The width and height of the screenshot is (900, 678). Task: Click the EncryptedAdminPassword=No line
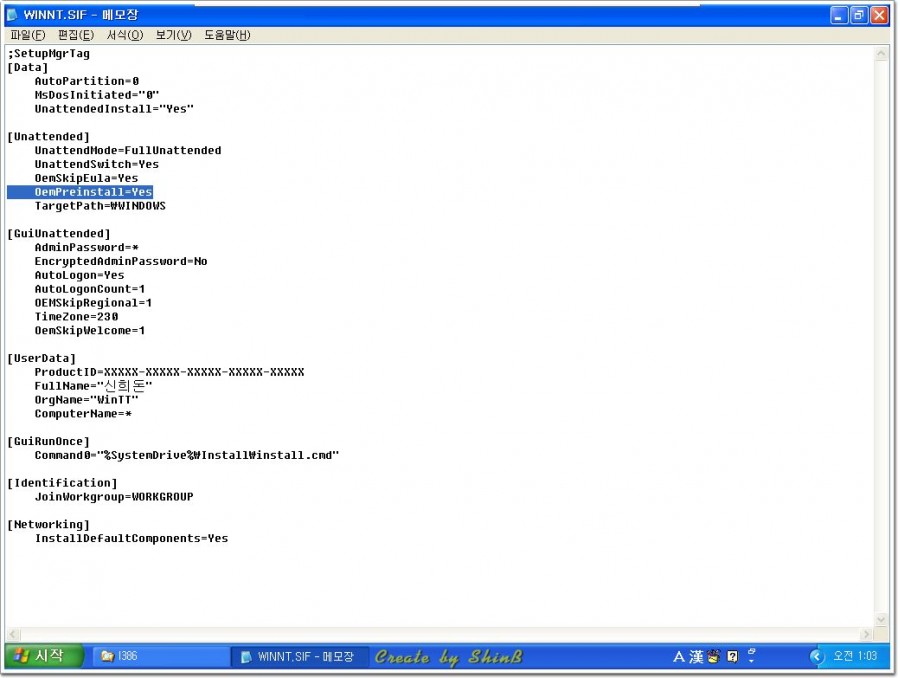[x=121, y=261]
